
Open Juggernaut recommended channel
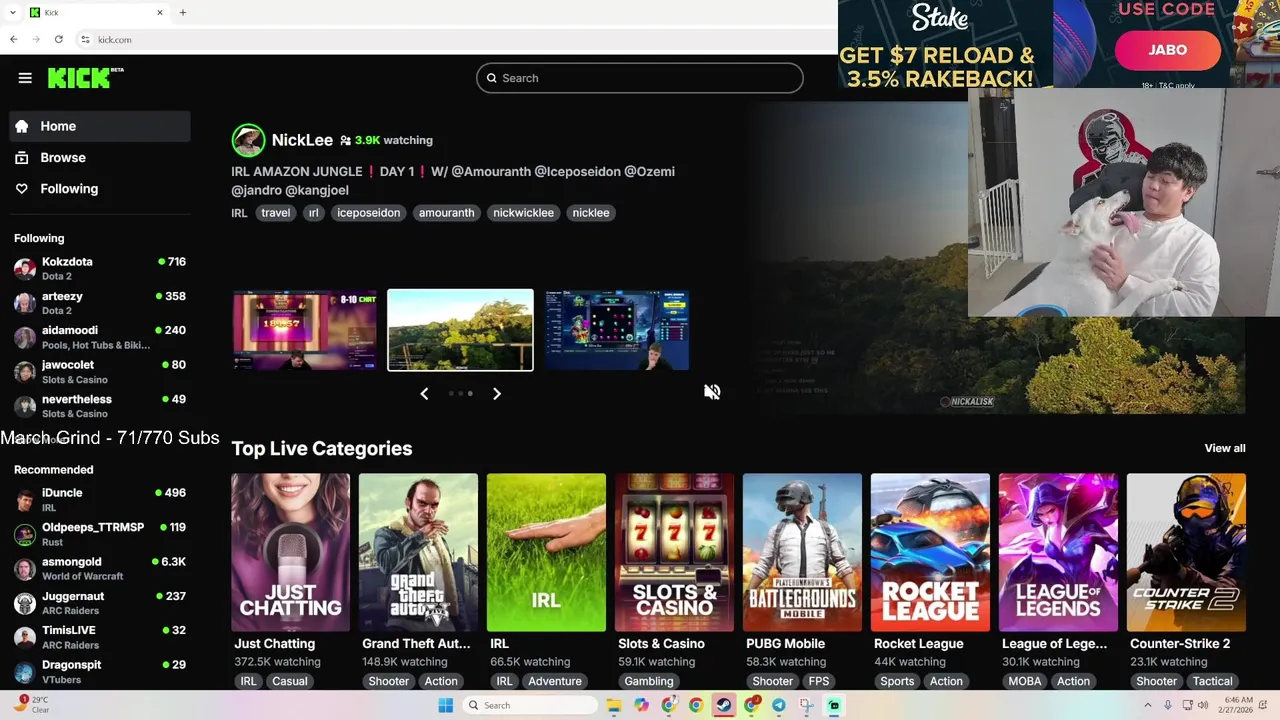coord(100,603)
